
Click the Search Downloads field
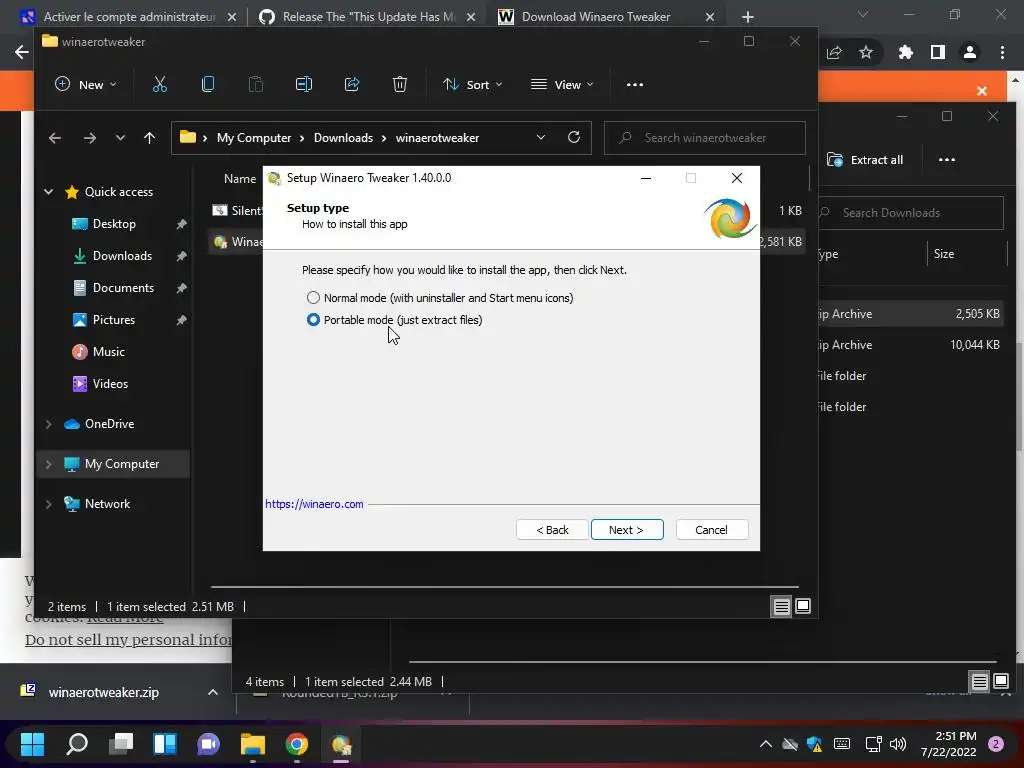[x=910, y=213]
